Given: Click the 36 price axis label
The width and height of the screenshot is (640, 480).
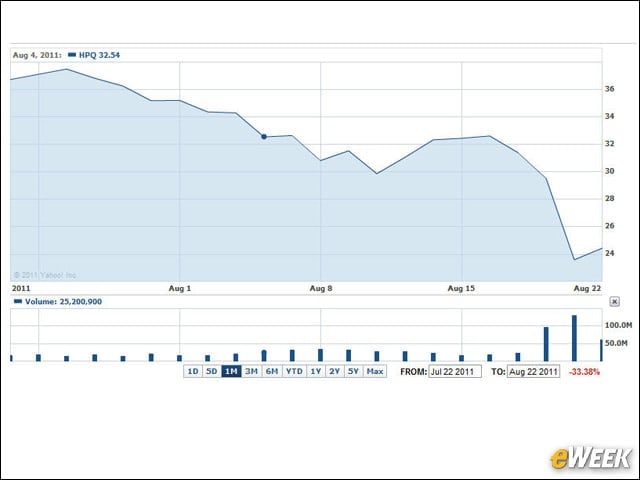Looking at the screenshot, I should pyautogui.click(x=609, y=89).
